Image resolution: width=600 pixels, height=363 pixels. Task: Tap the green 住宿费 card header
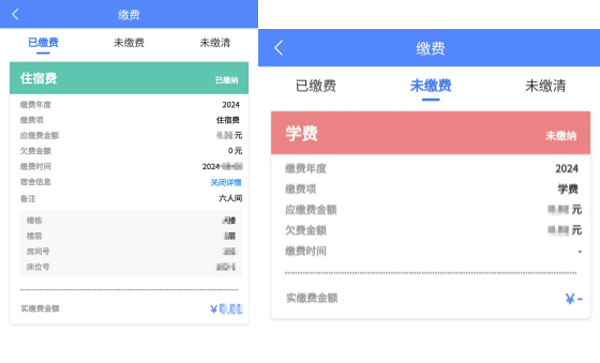129,78
